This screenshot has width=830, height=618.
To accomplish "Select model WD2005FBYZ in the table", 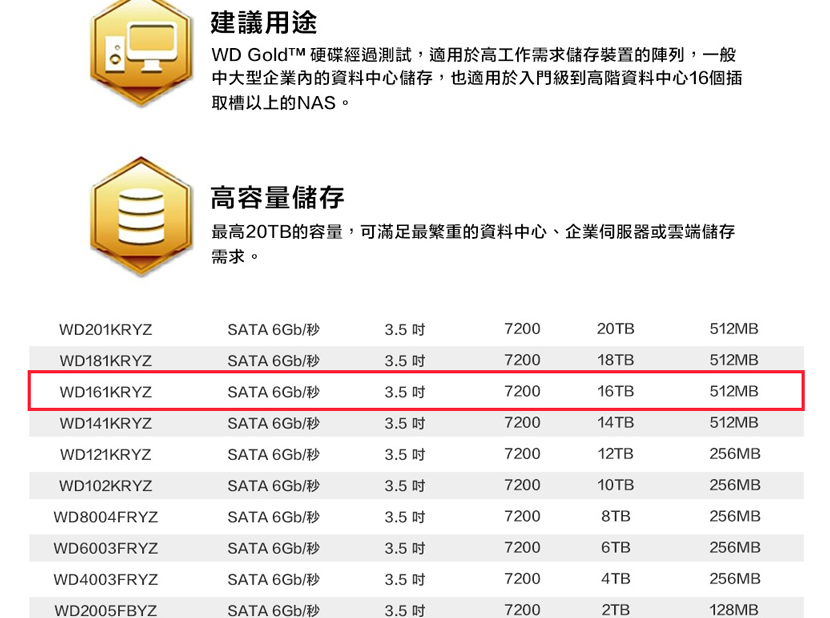I will [x=105, y=610].
